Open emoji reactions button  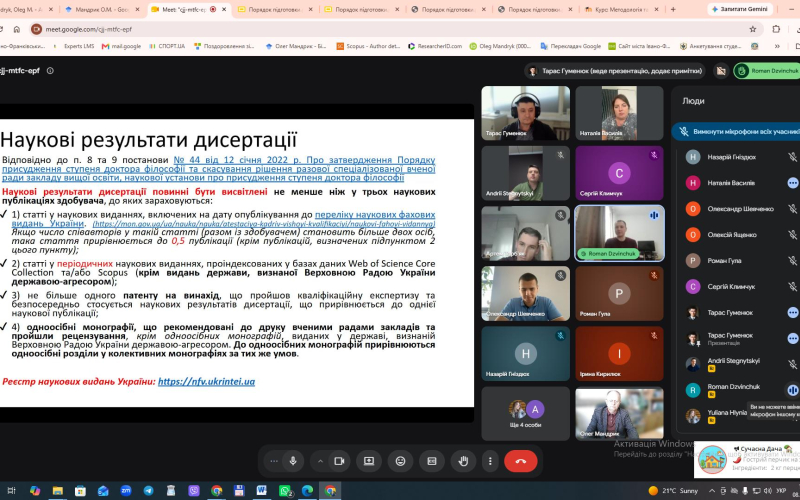pyautogui.click(x=401, y=461)
